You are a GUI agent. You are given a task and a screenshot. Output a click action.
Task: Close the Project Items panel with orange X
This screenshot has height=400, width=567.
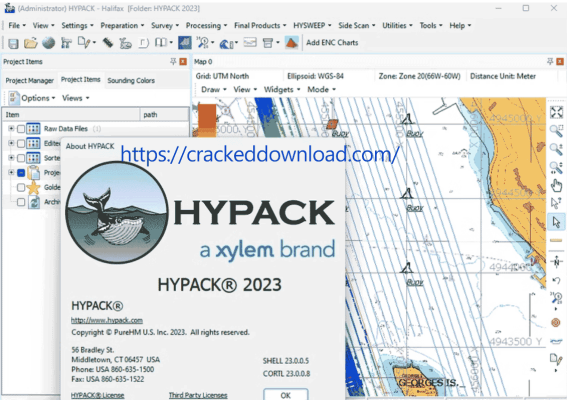183,61
